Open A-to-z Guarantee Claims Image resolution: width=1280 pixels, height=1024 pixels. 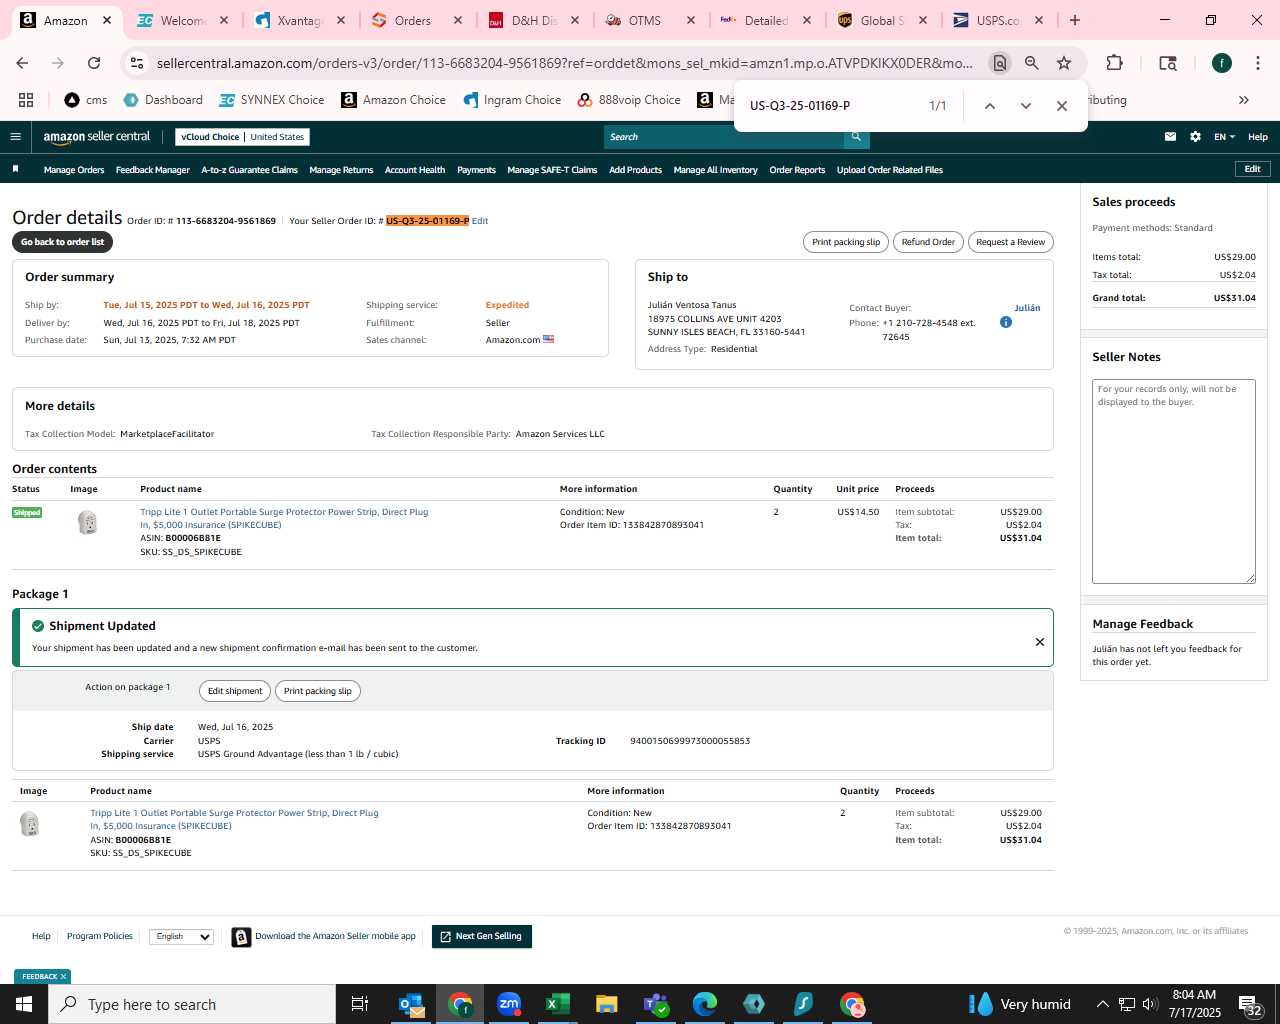point(250,170)
